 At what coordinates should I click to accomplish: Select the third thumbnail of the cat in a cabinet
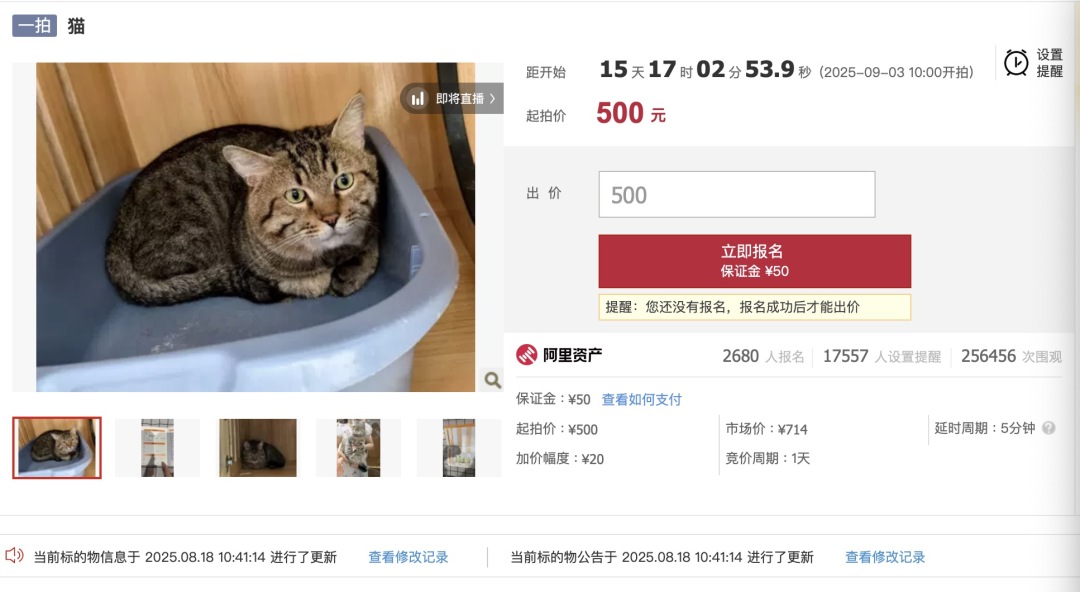coord(258,447)
